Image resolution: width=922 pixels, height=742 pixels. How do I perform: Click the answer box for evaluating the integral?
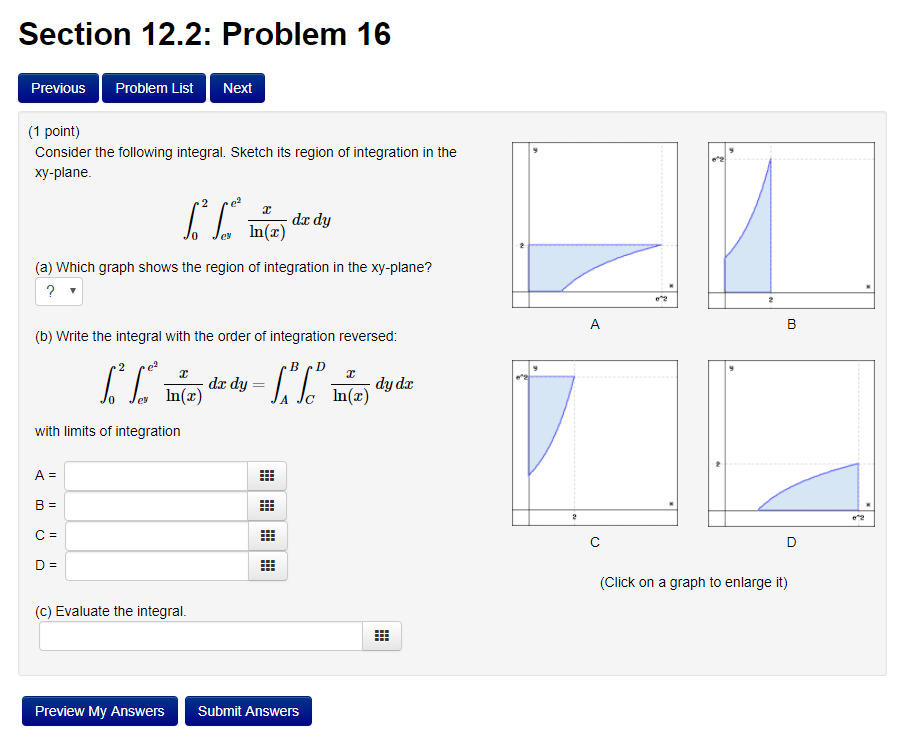[200, 635]
